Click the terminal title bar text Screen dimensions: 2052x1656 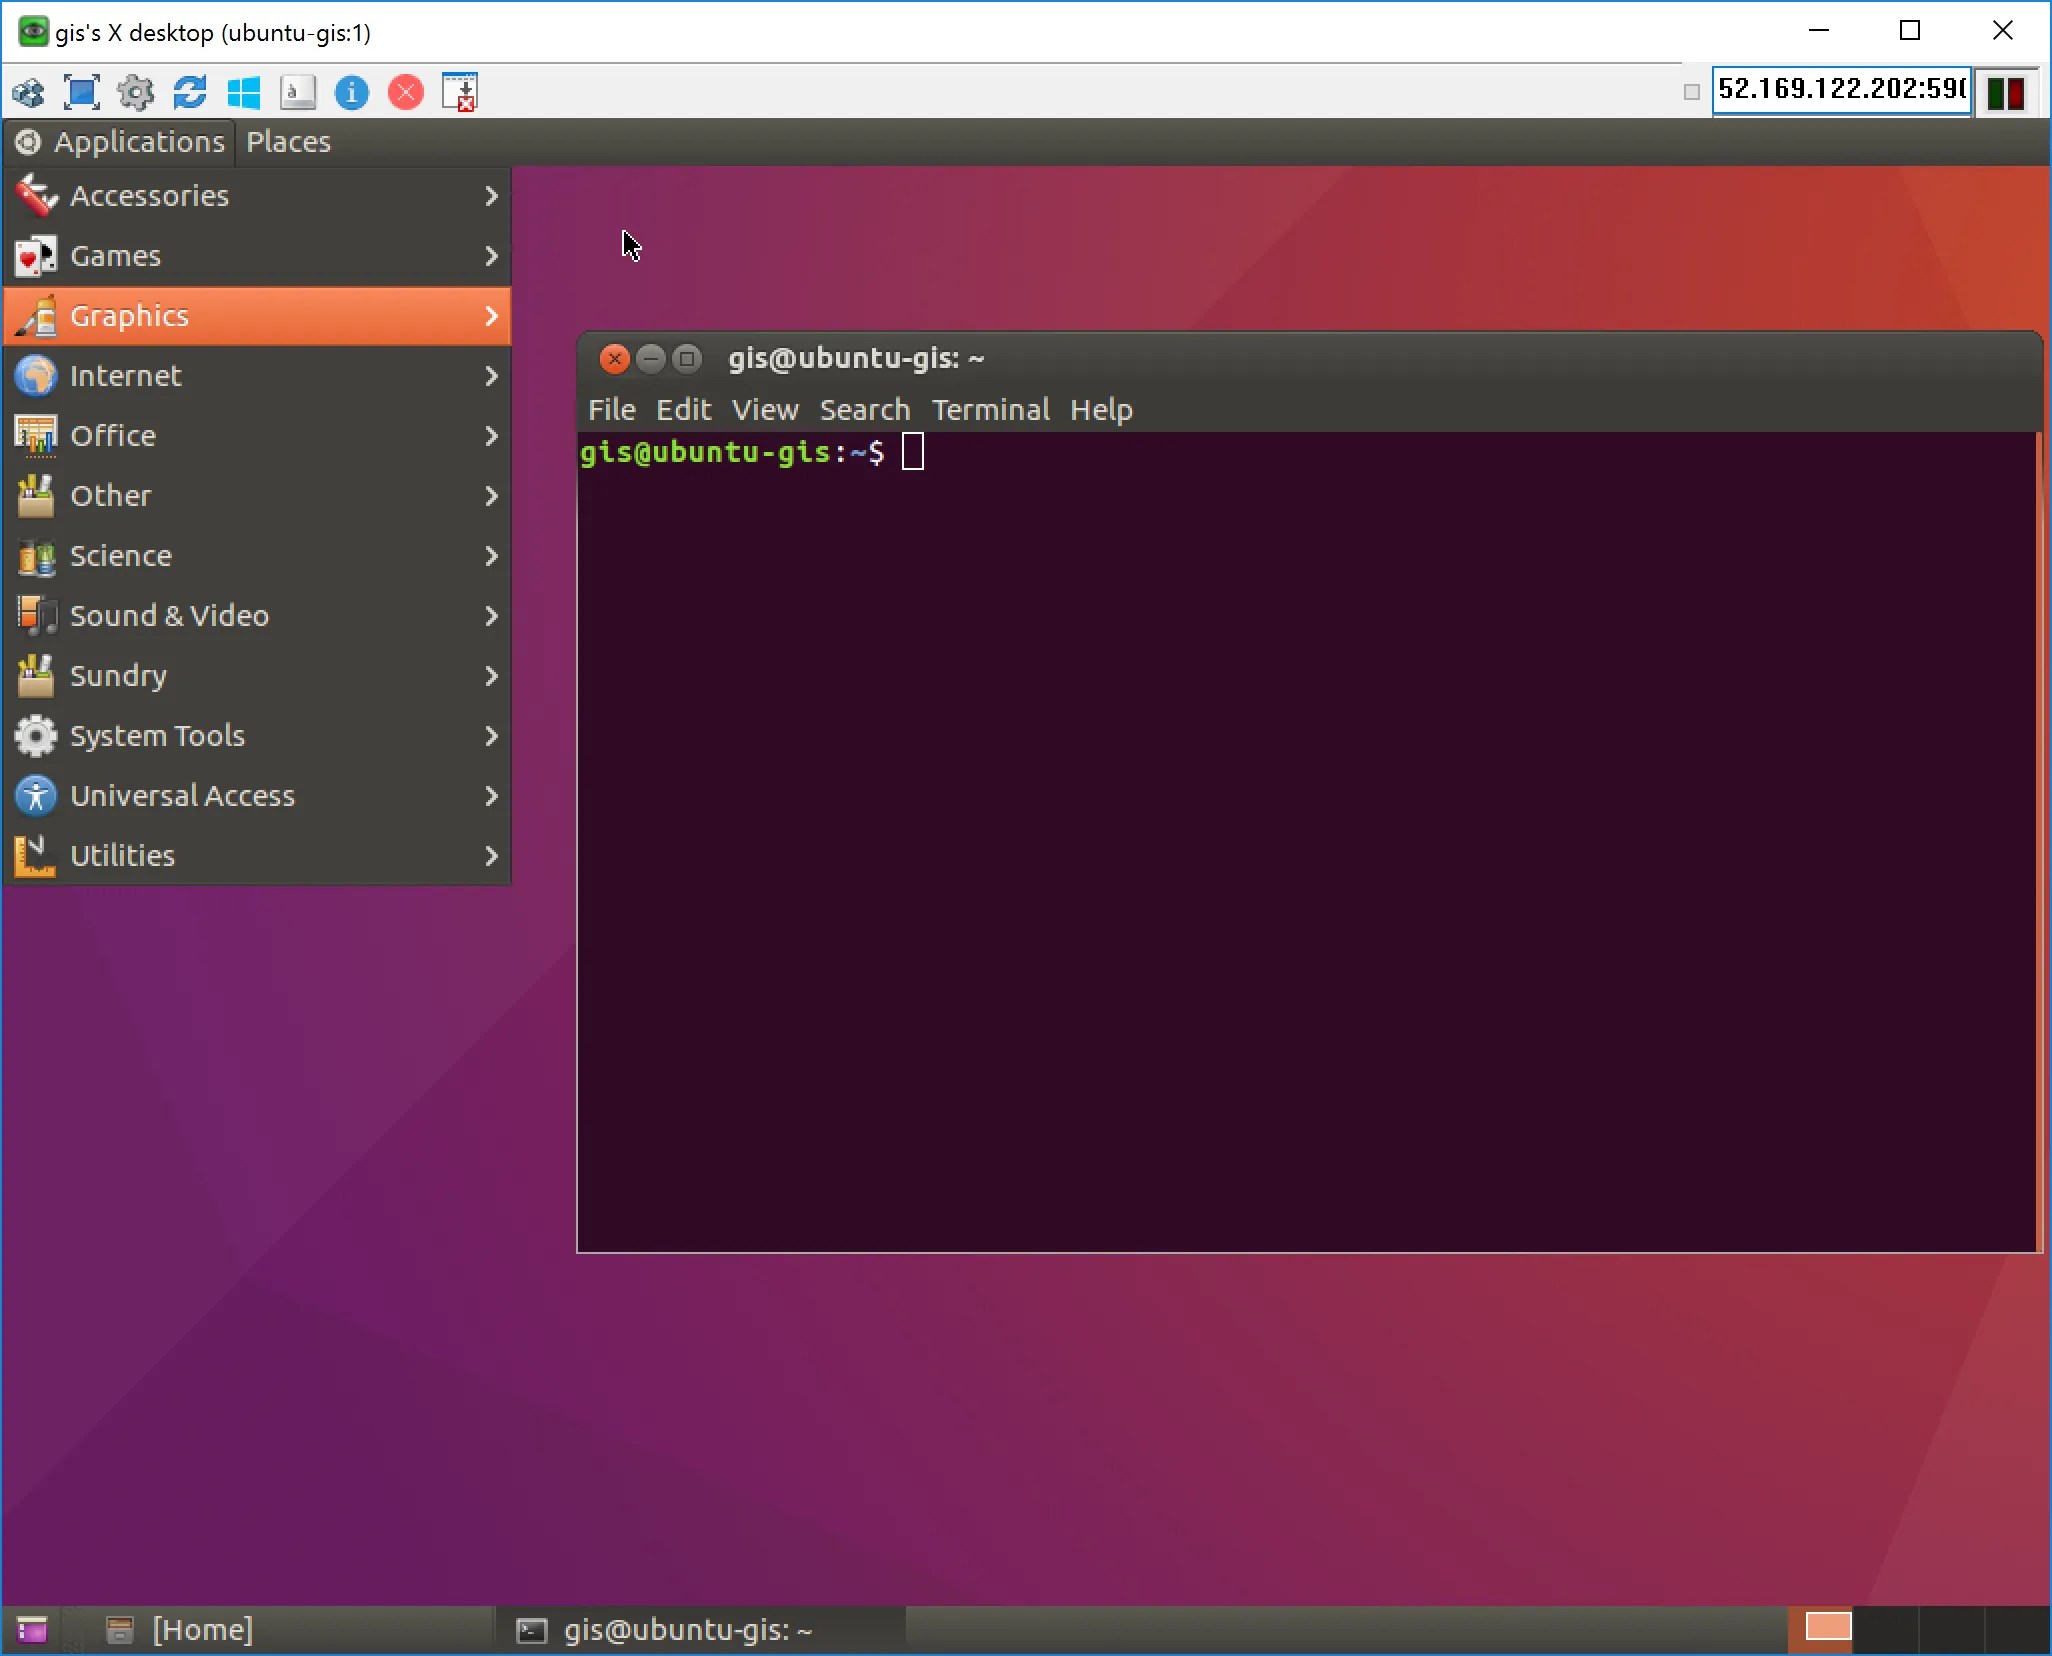[x=856, y=358]
